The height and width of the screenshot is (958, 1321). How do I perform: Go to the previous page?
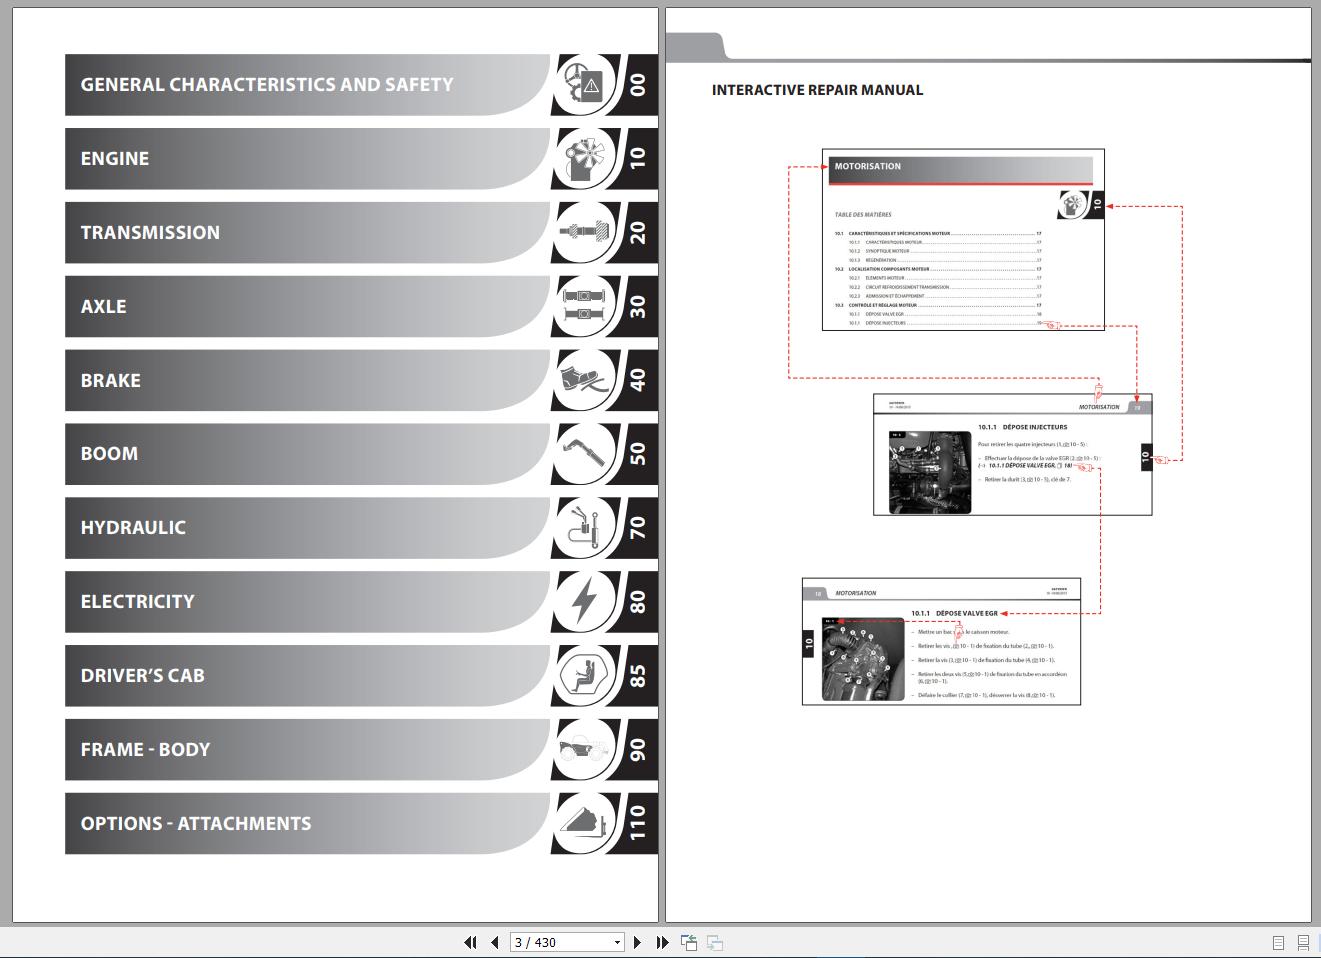pyautogui.click(x=494, y=942)
